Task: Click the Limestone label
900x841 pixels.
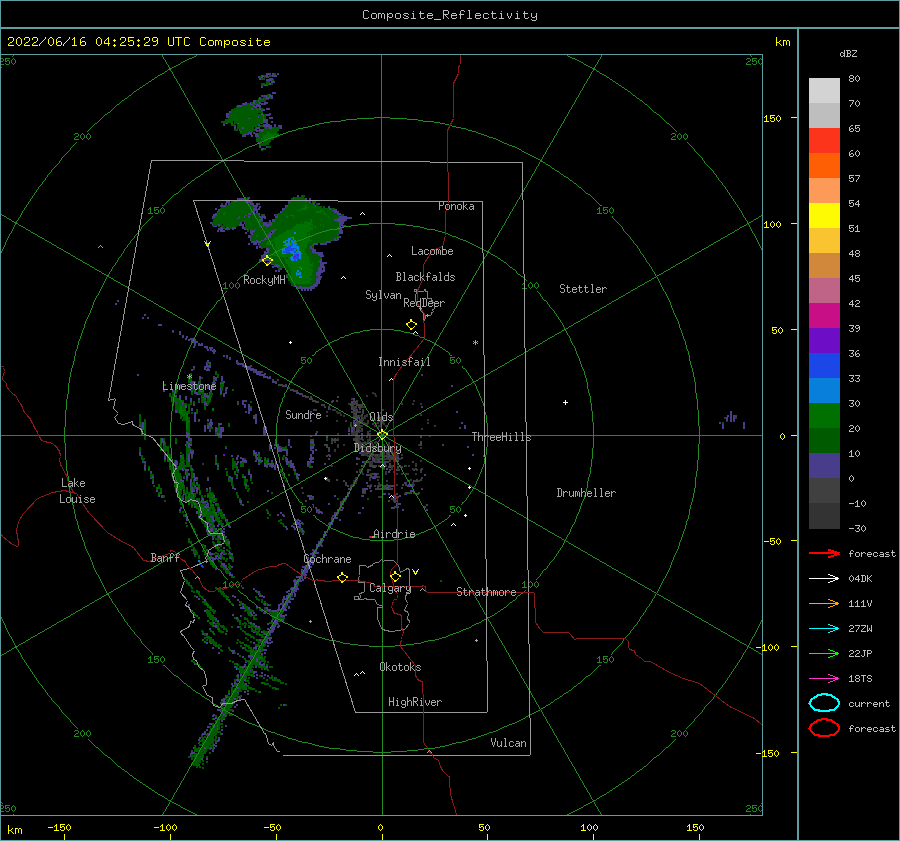Action: (x=189, y=386)
